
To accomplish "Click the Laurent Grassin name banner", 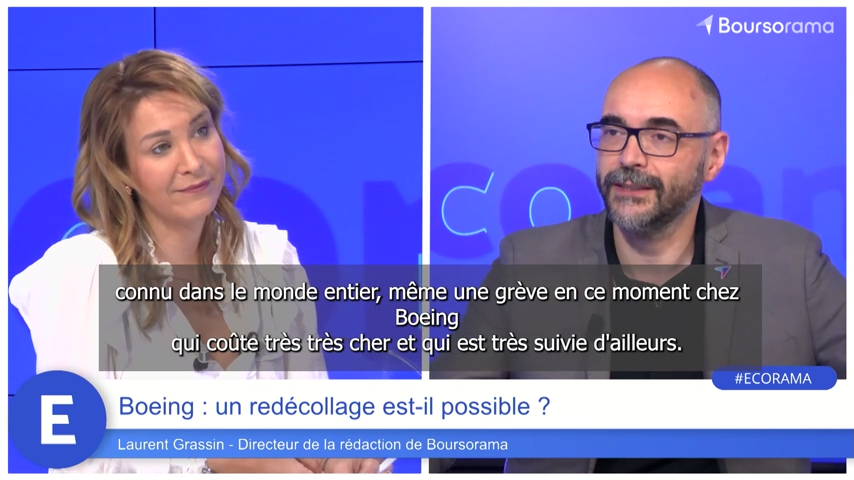I will 313,444.
